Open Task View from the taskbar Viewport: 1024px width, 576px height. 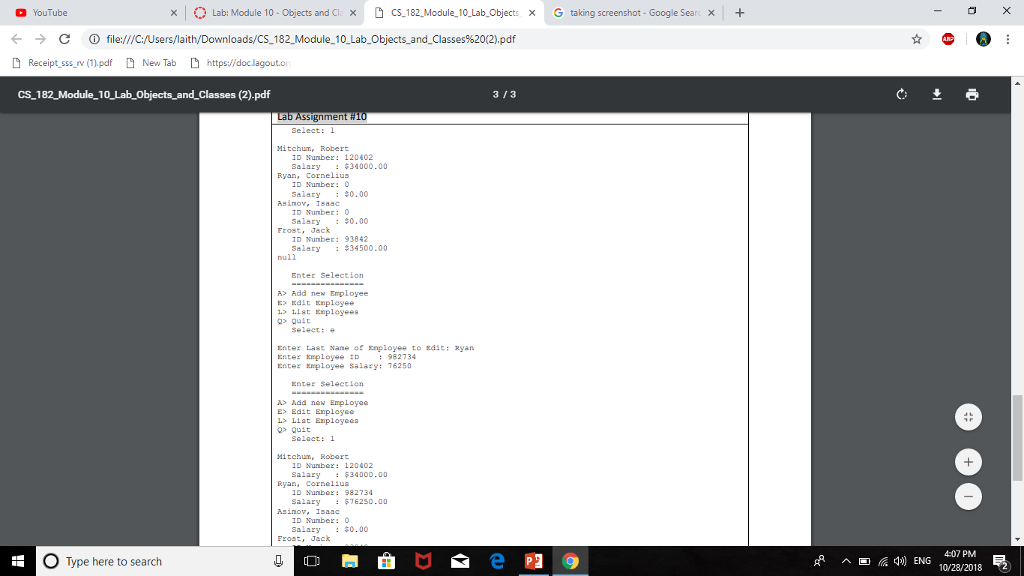point(310,561)
